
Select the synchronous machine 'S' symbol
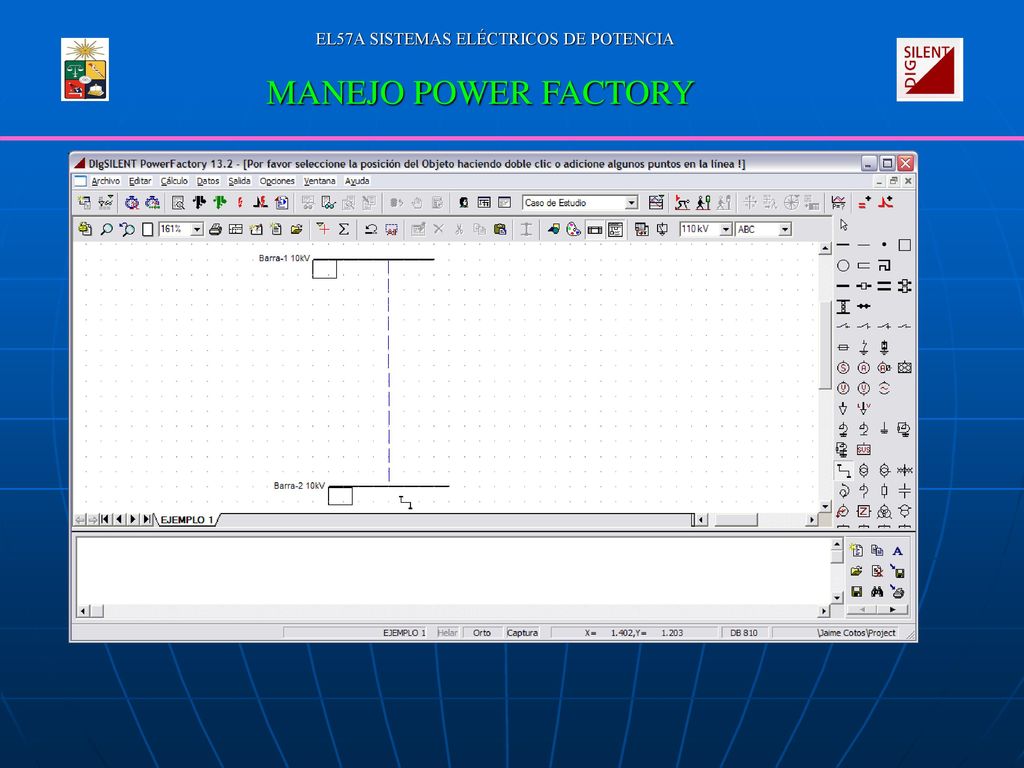(x=843, y=368)
